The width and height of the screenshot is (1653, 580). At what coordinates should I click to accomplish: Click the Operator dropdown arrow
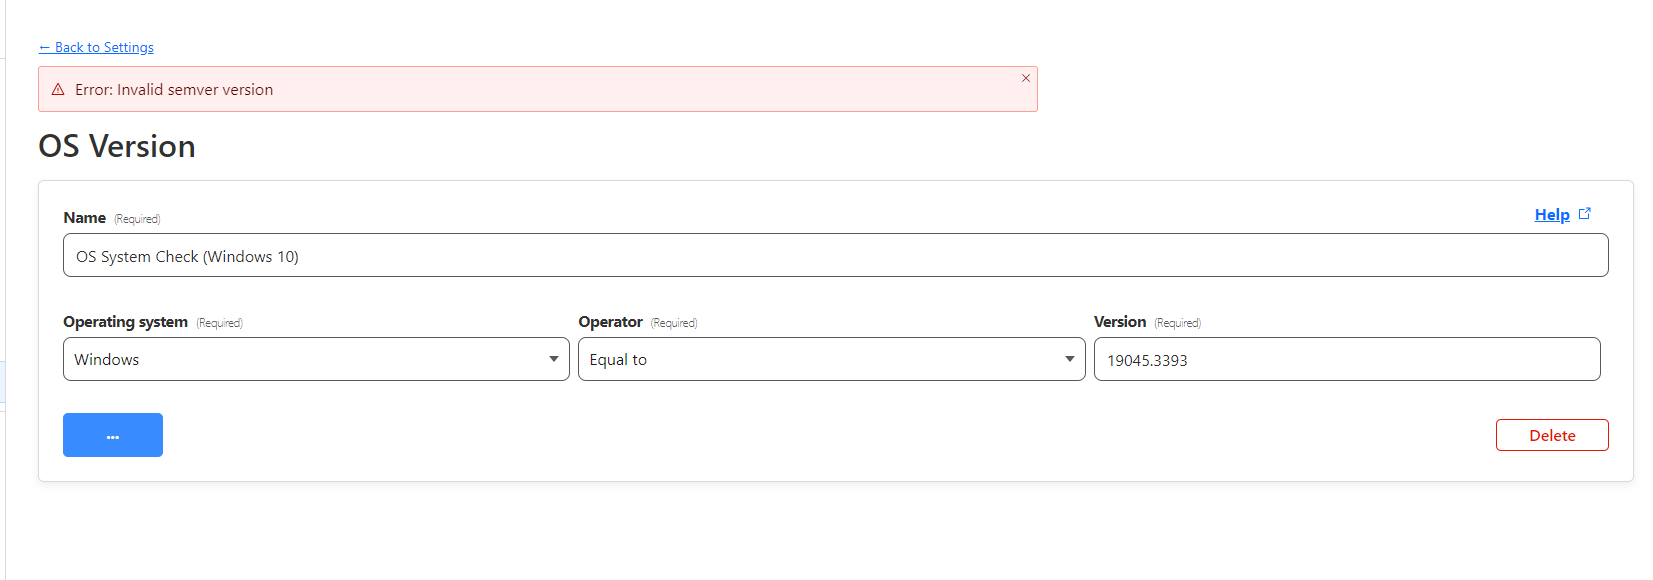tap(1069, 359)
